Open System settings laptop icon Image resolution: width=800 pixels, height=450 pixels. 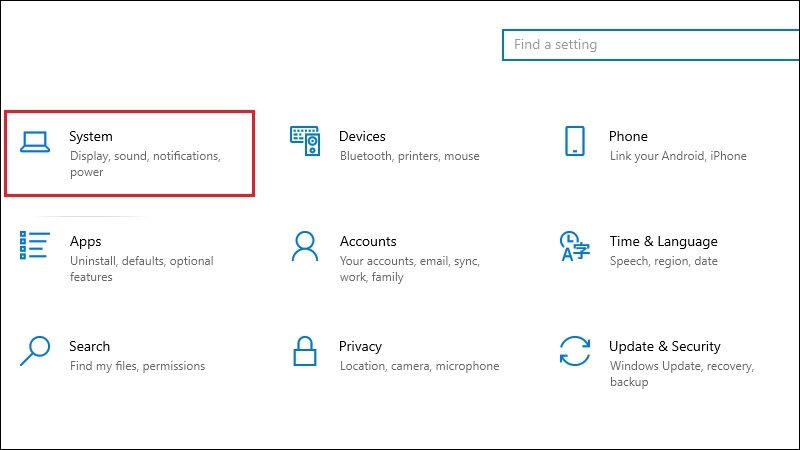(x=35, y=142)
